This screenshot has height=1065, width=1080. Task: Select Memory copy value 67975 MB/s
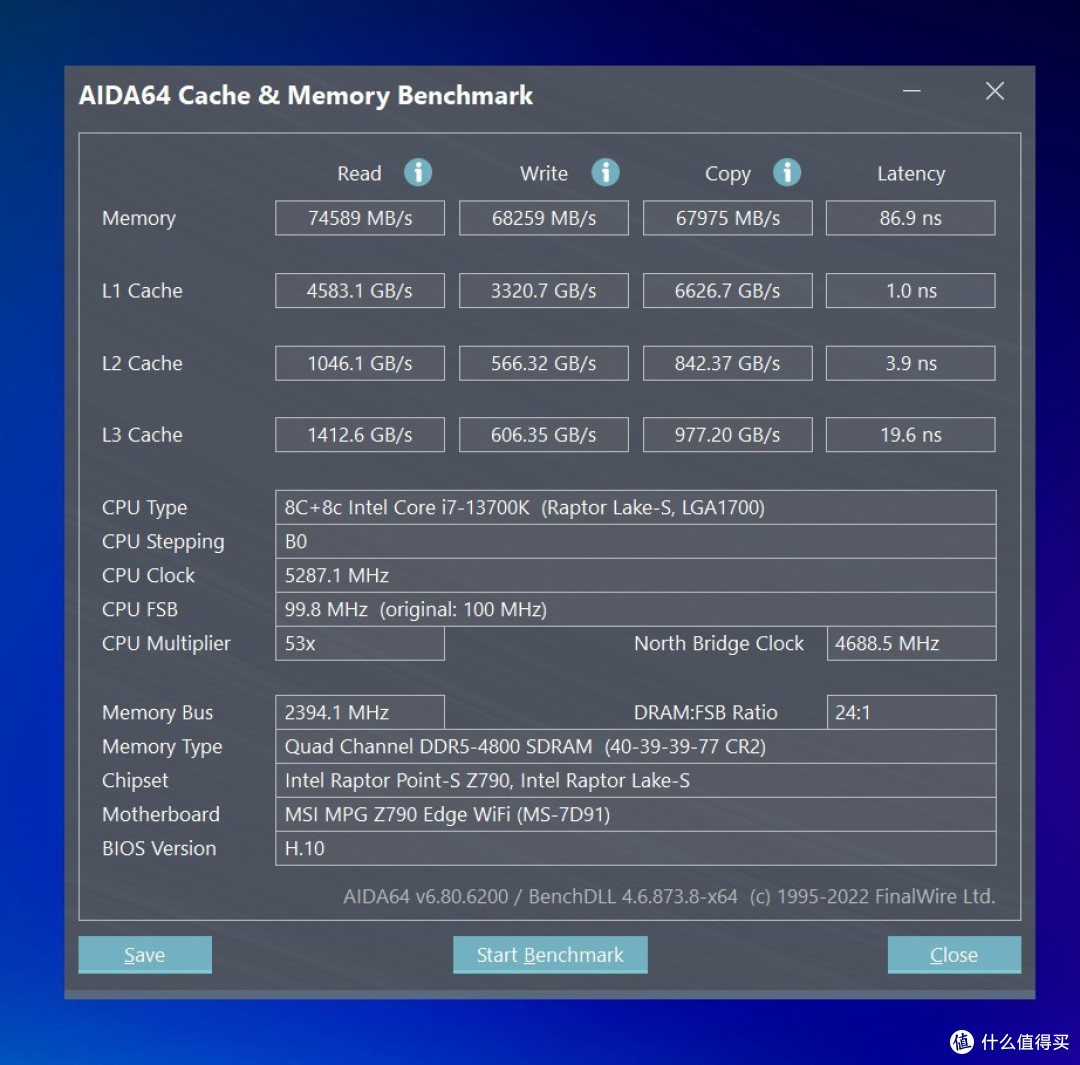pos(727,218)
